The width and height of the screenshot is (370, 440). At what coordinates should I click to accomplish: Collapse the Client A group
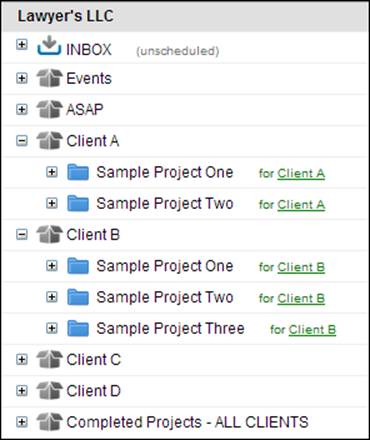[x=22, y=141]
